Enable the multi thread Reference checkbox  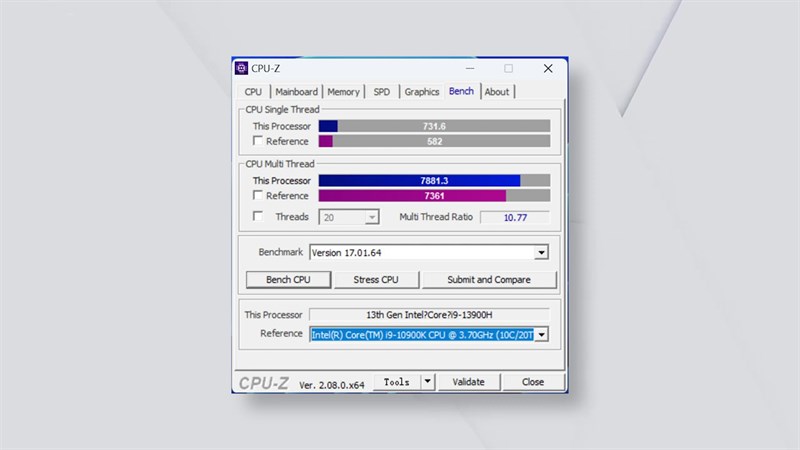point(258,196)
